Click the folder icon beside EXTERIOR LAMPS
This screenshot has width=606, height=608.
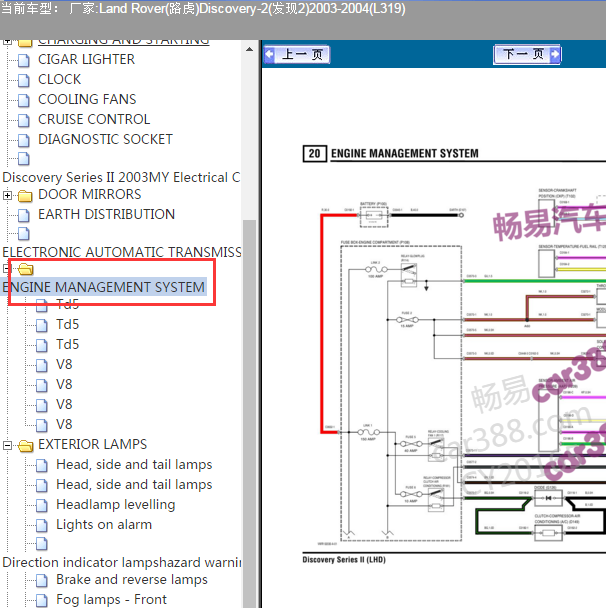[26, 446]
